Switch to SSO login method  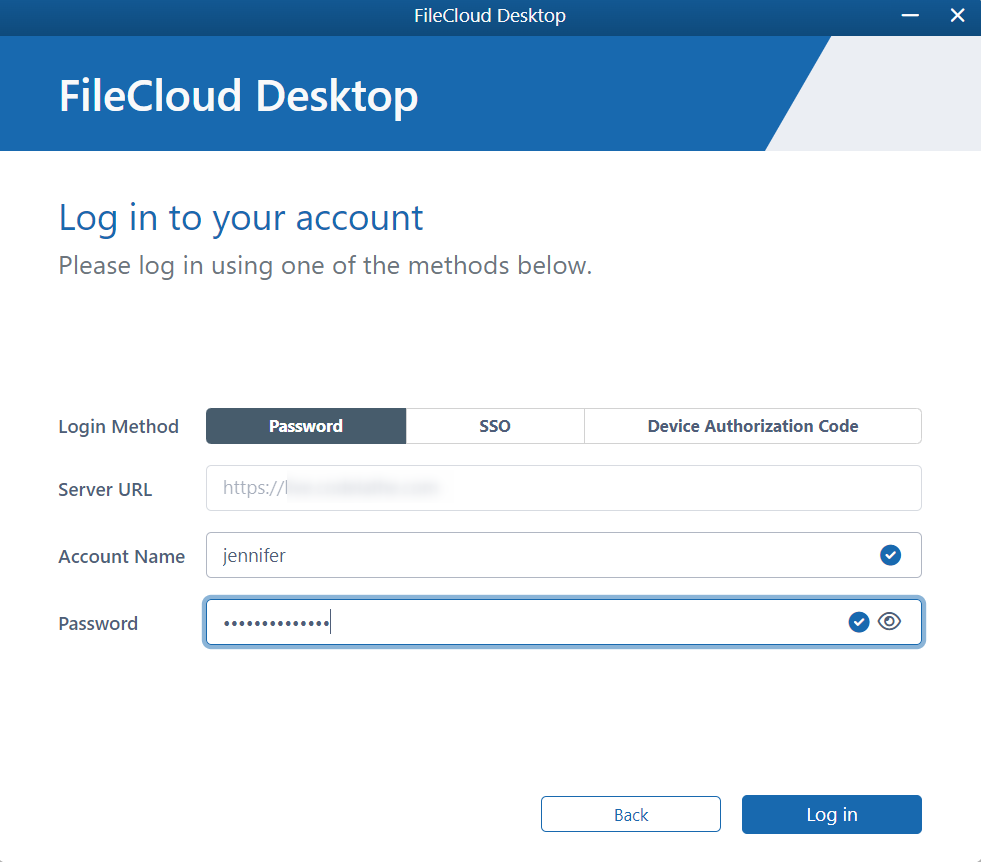click(x=495, y=426)
